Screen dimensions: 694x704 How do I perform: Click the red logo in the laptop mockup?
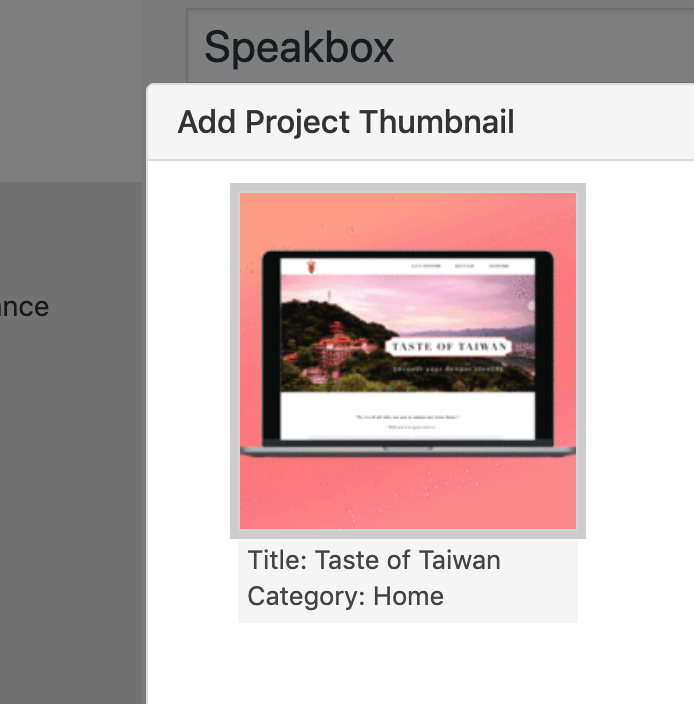(313, 266)
